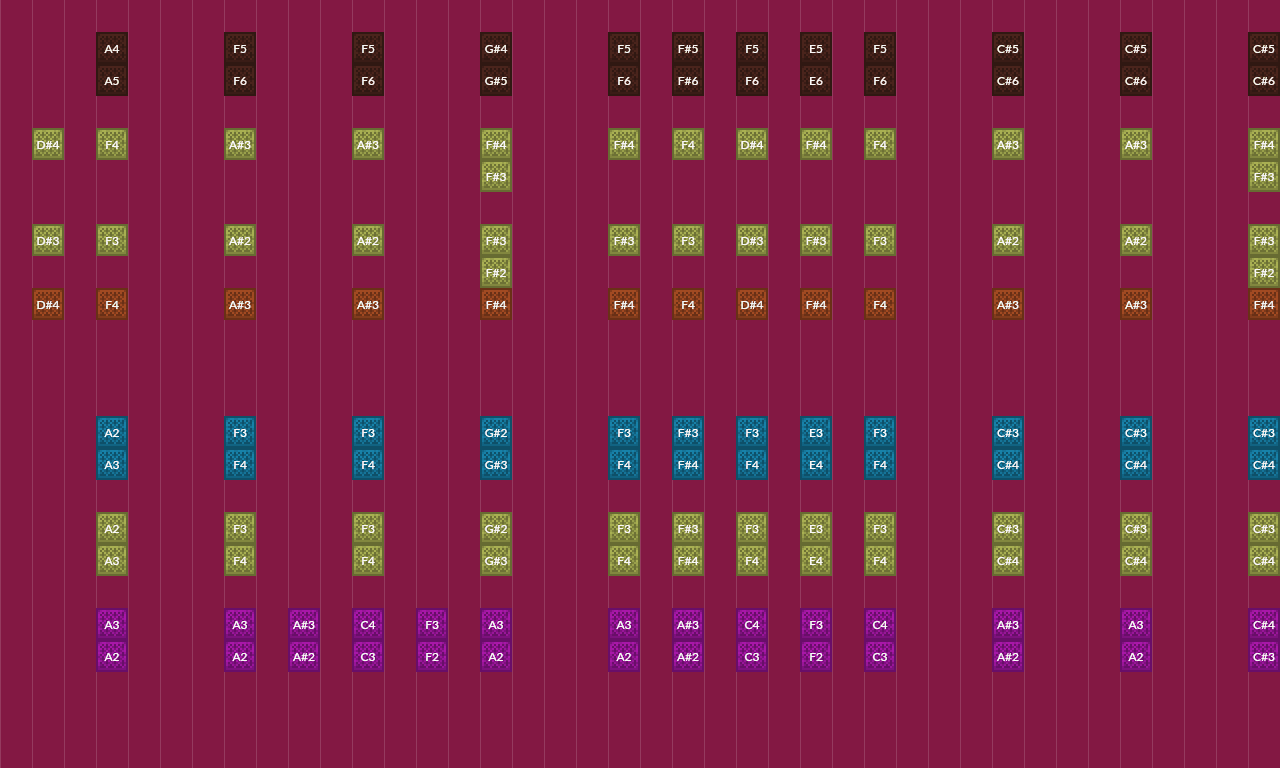The image size is (1280, 768).
Task: Click the leftmost dark brown C#5 note block
Action: click(x=1008, y=49)
